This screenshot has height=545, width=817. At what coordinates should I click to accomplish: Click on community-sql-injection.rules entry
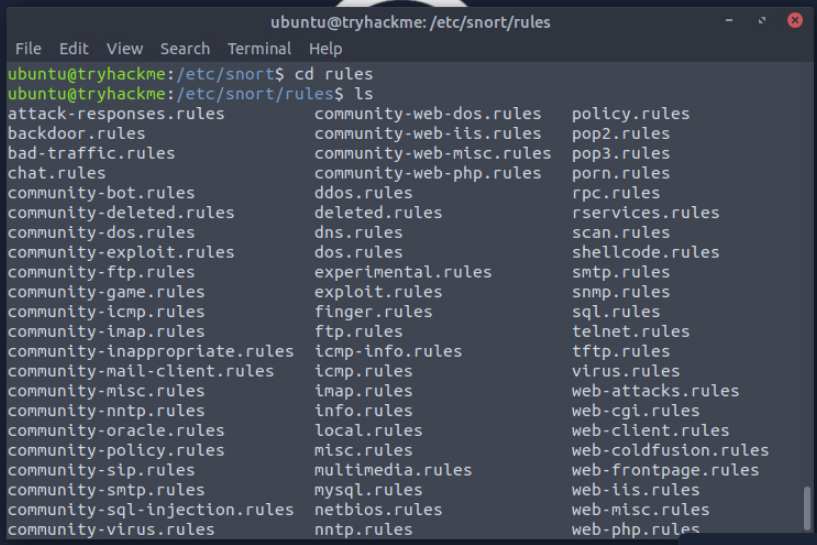pyautogui.click(x=151, y=509)
